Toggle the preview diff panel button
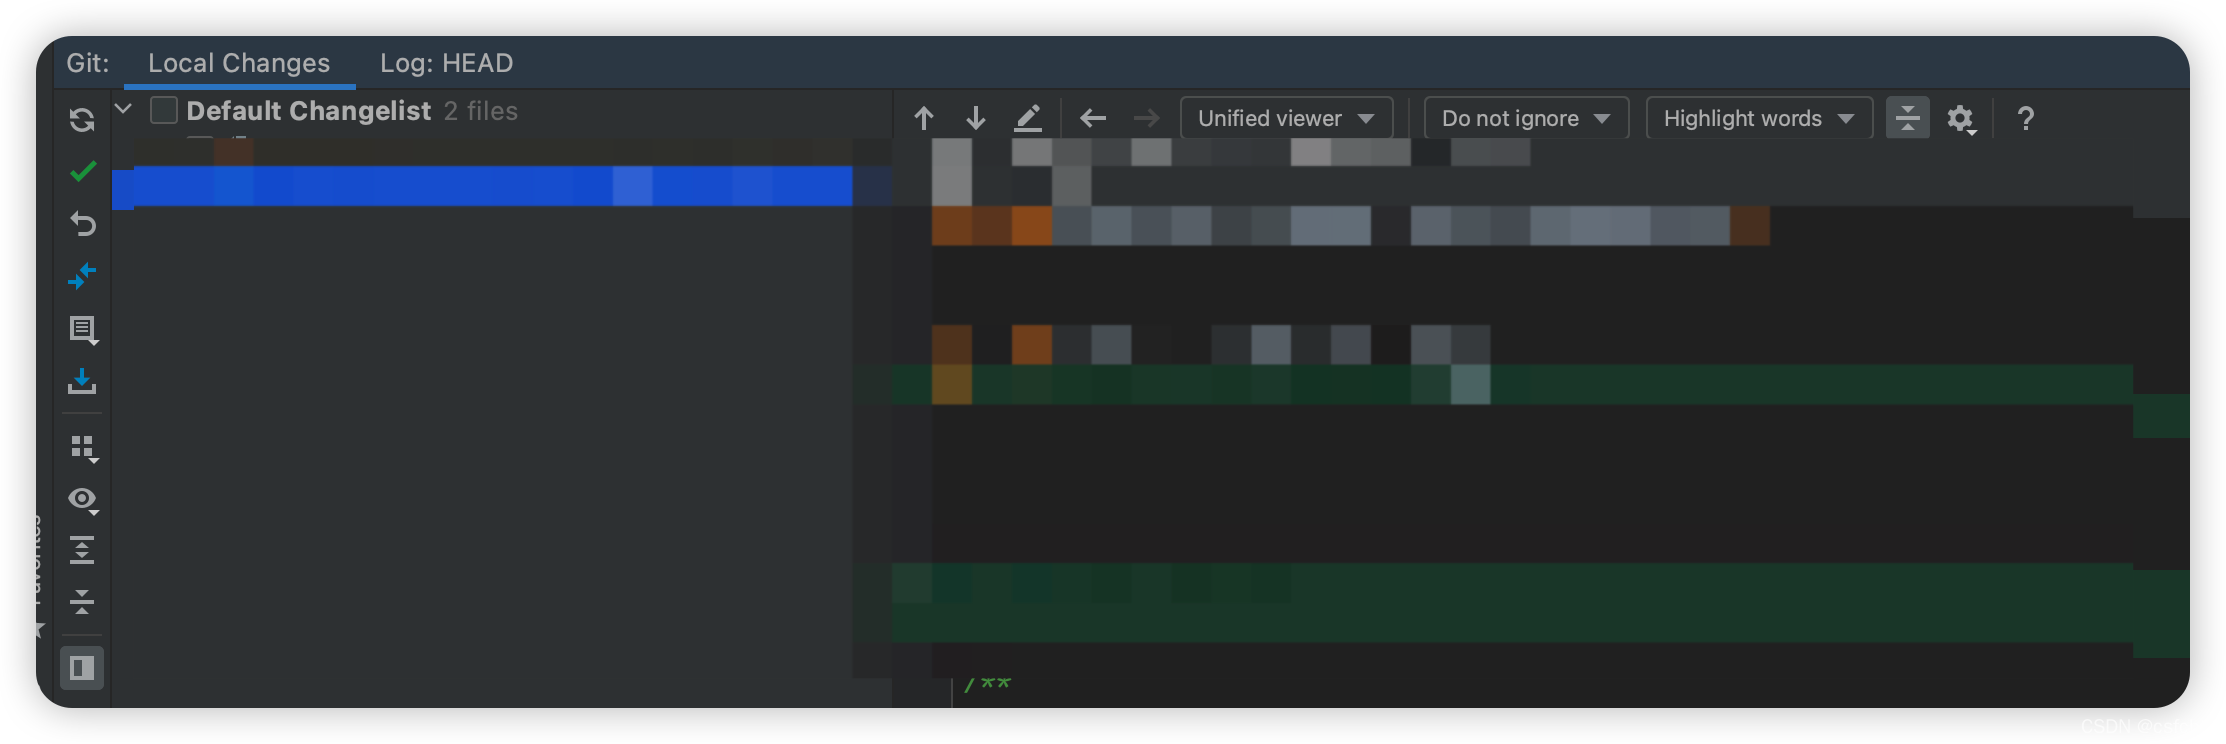Image resolution: width=2226 pixels, height=744 pixels. tap(82, 668)
